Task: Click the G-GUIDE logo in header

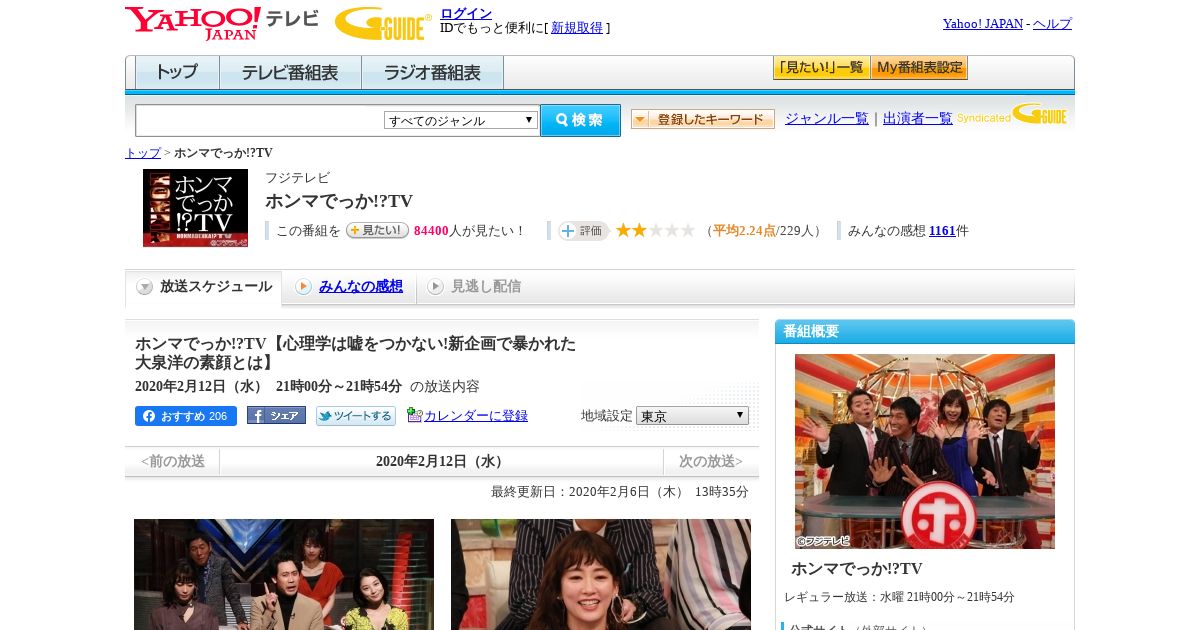Action: coord(383,23)
